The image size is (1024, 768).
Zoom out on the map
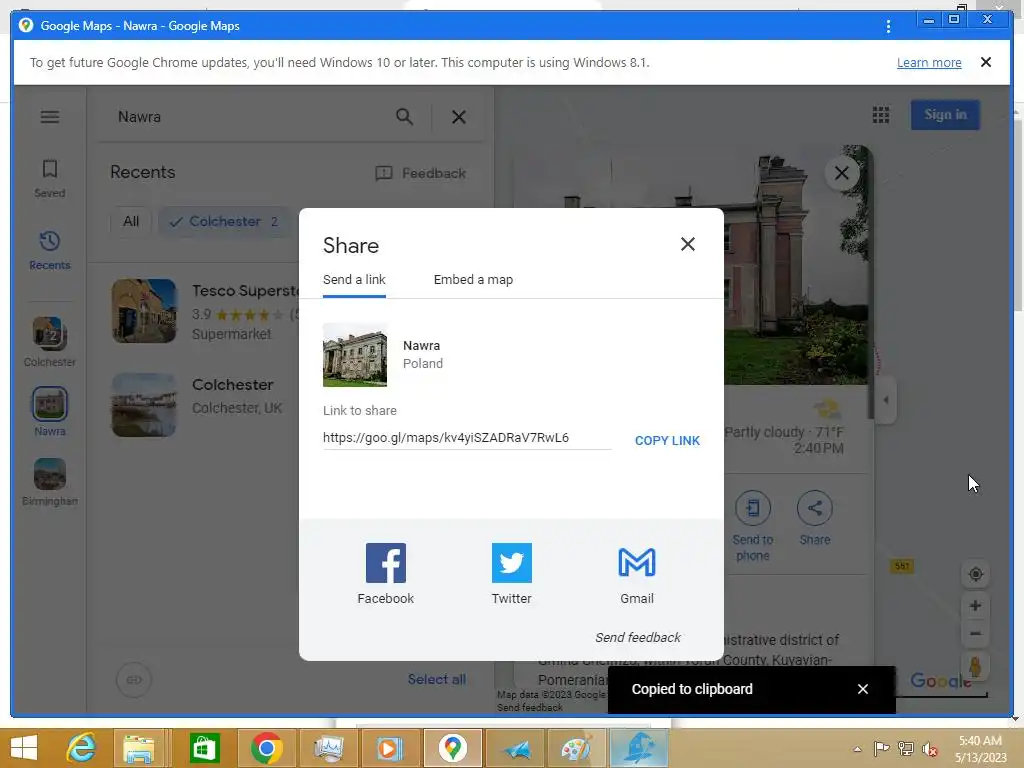tap(975, 633)
